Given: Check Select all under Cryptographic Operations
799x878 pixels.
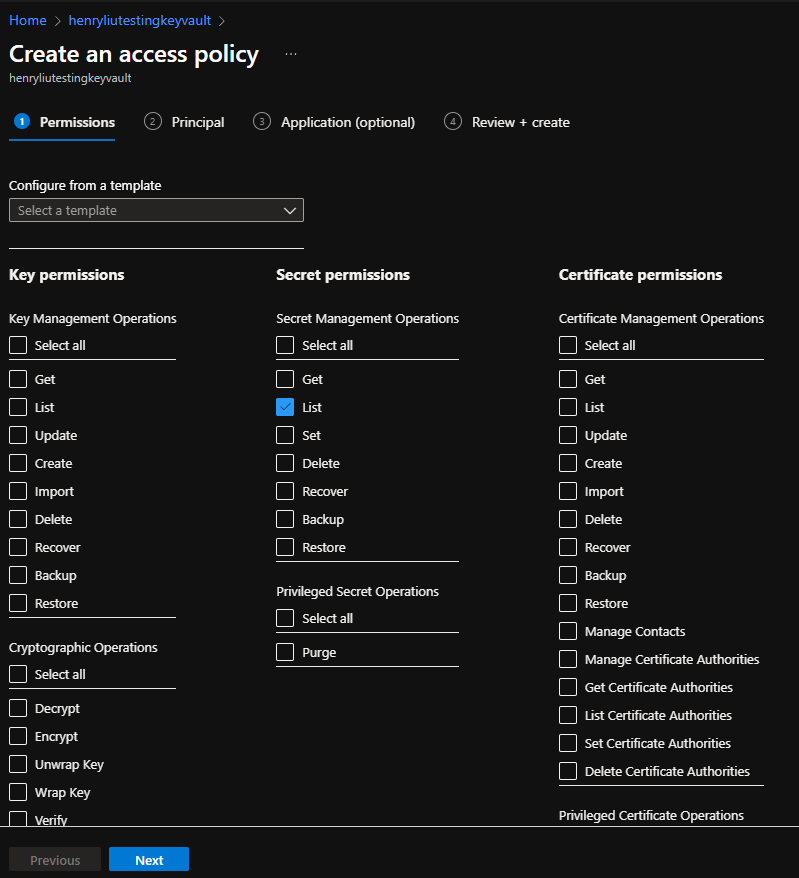Looking at the screenshot, I should click(18, 674).
